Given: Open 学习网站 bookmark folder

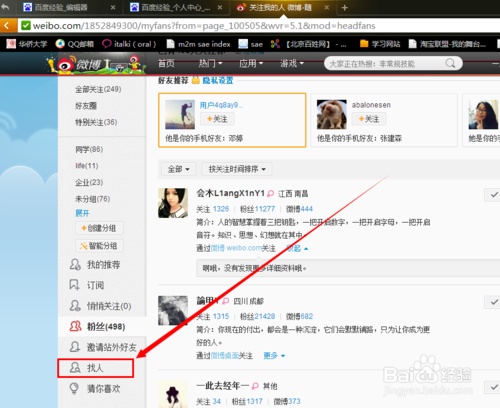Looking at the screenshot, I should (x=381, y=44).
